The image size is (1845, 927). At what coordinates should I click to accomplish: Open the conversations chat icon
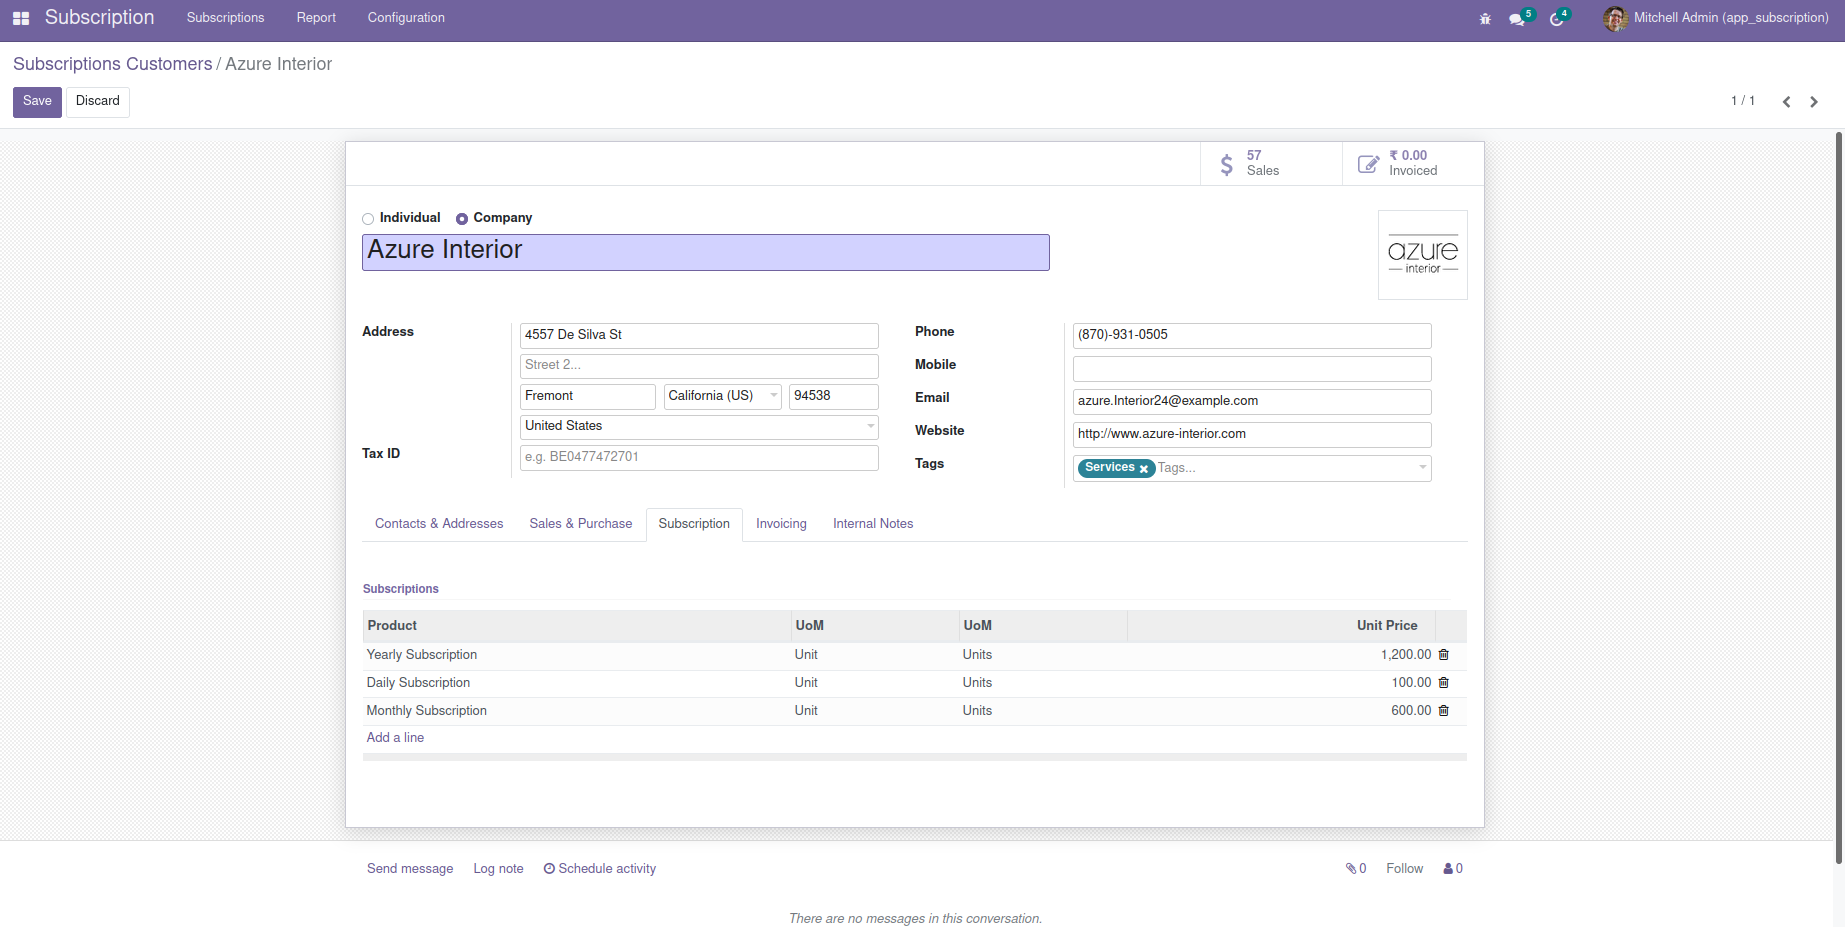(1517, 19)
